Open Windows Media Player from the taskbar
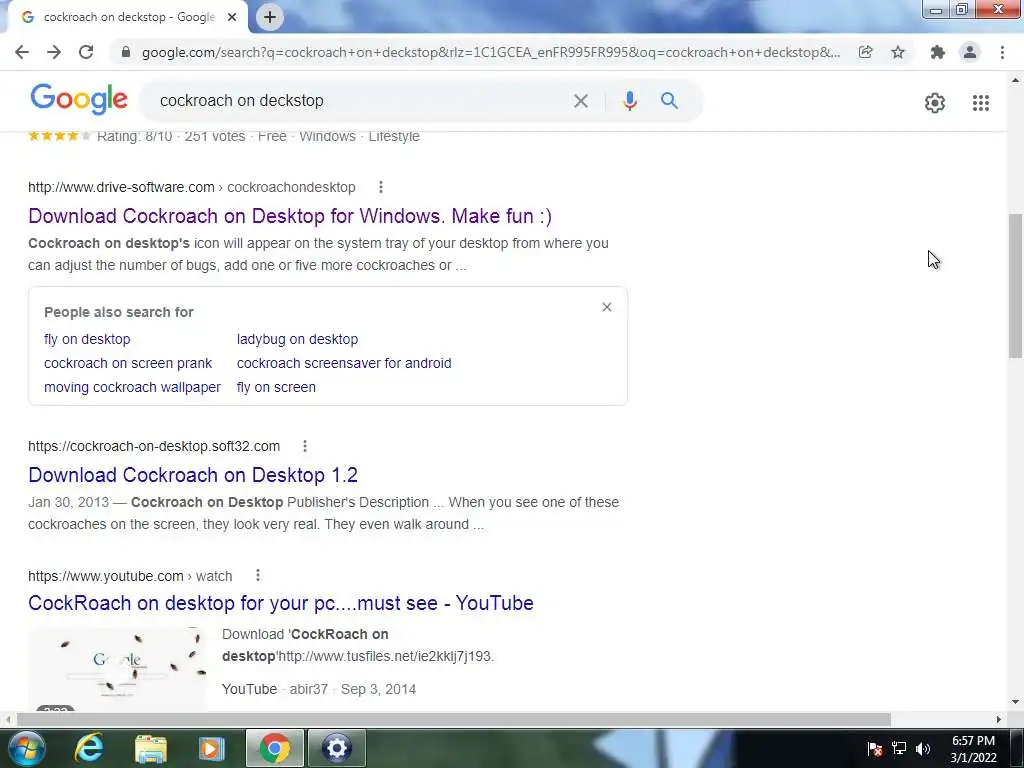 pos(212,748)
